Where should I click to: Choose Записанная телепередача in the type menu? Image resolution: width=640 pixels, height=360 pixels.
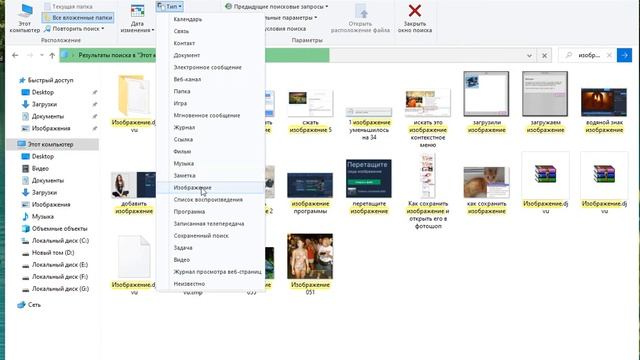(211, 224)
